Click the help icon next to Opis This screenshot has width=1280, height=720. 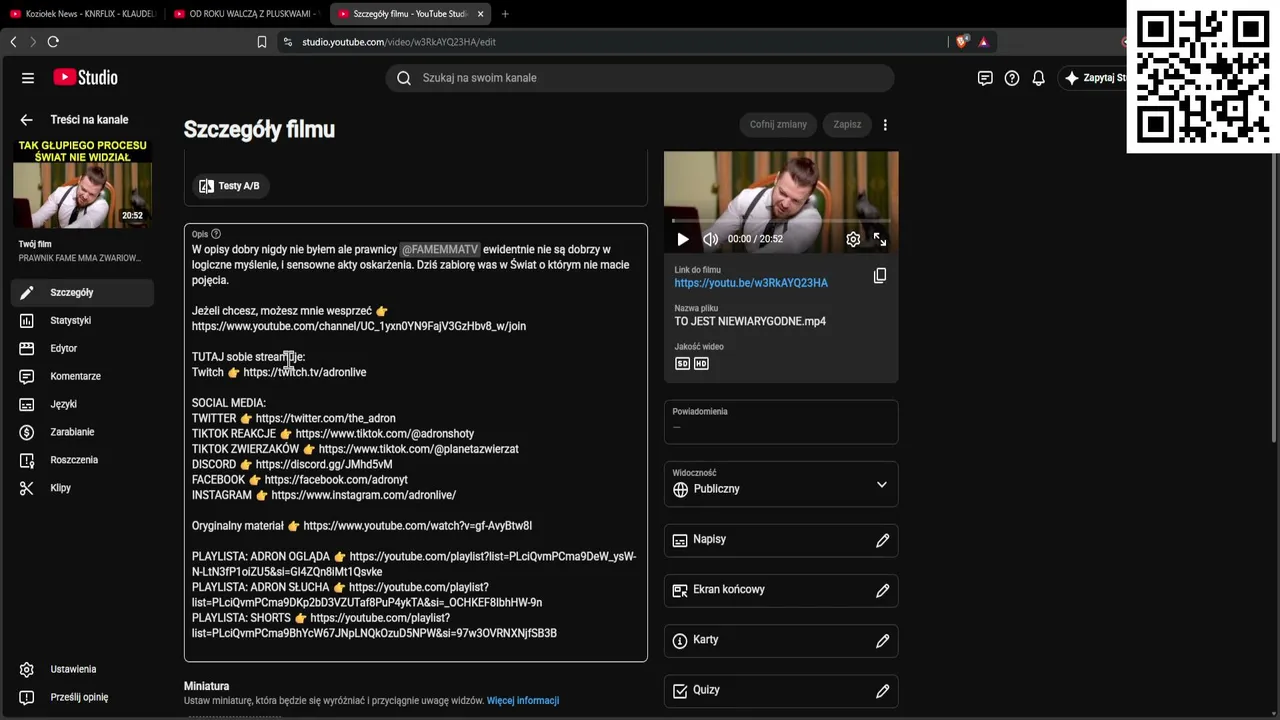[216, 234]
